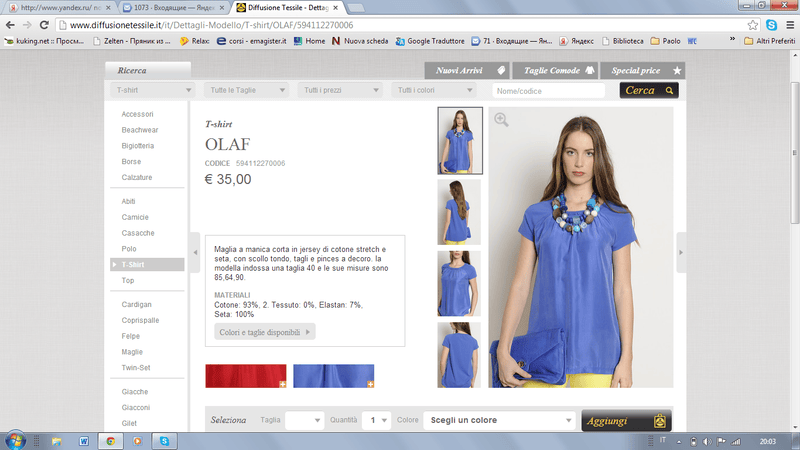Select first front-view thumbnail
The height and width of the screenshot is (450, 800).
pyautogui.click(x=460, y=140)
